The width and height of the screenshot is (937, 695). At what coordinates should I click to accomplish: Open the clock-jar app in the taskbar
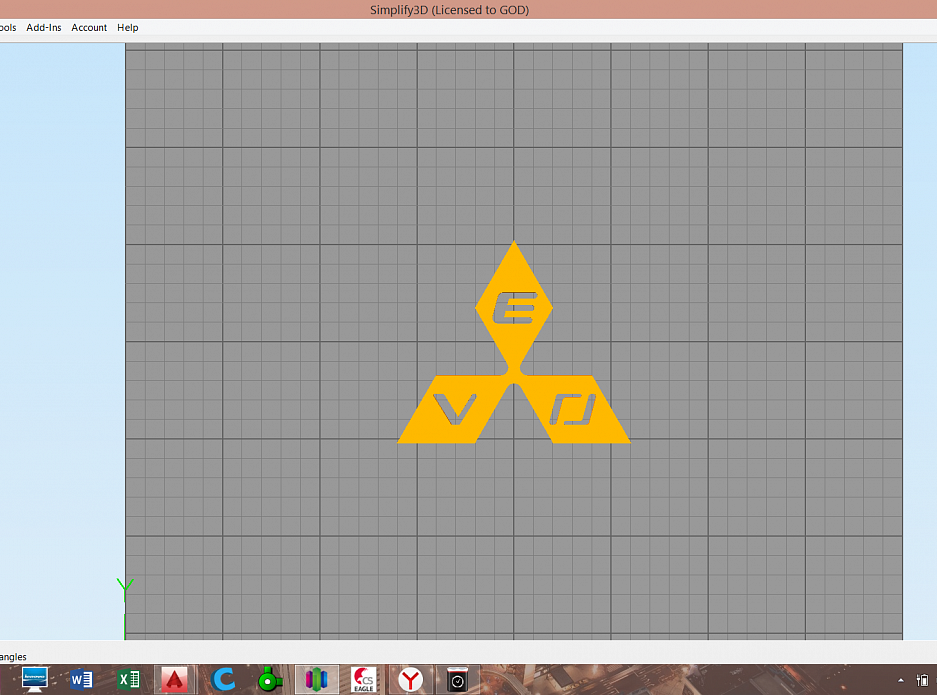click(457, 679)
